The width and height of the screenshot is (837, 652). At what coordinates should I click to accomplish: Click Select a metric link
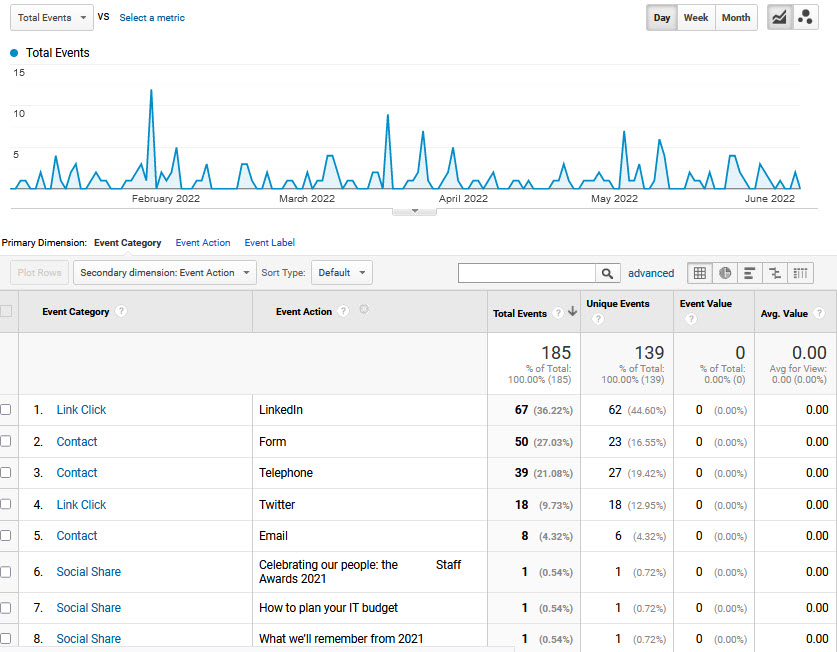coord(152,18)
